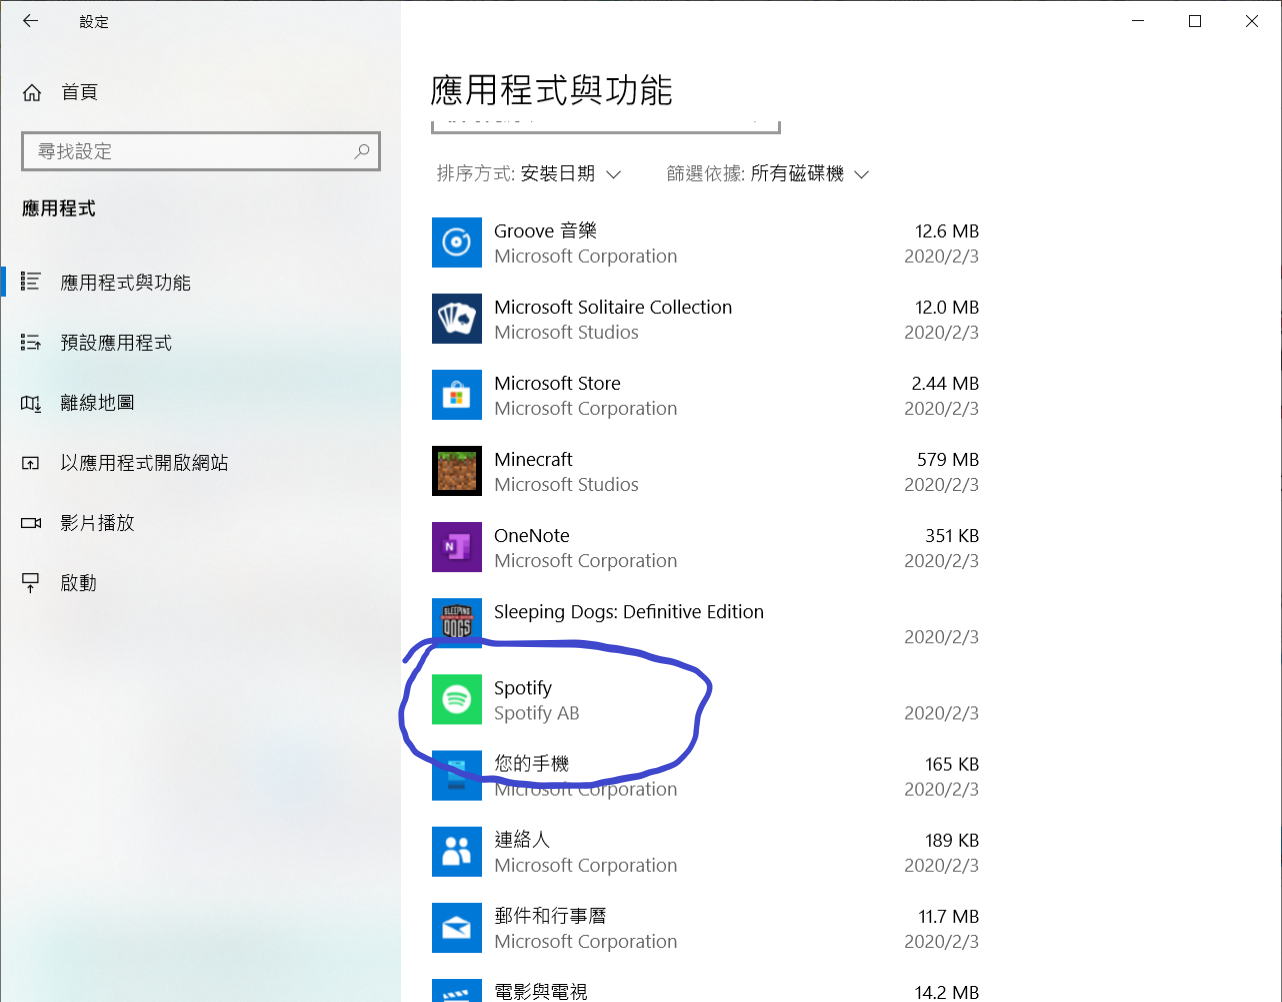Click the Spotify AB publisher text
1282x1002 pixels.
point(537,713)
